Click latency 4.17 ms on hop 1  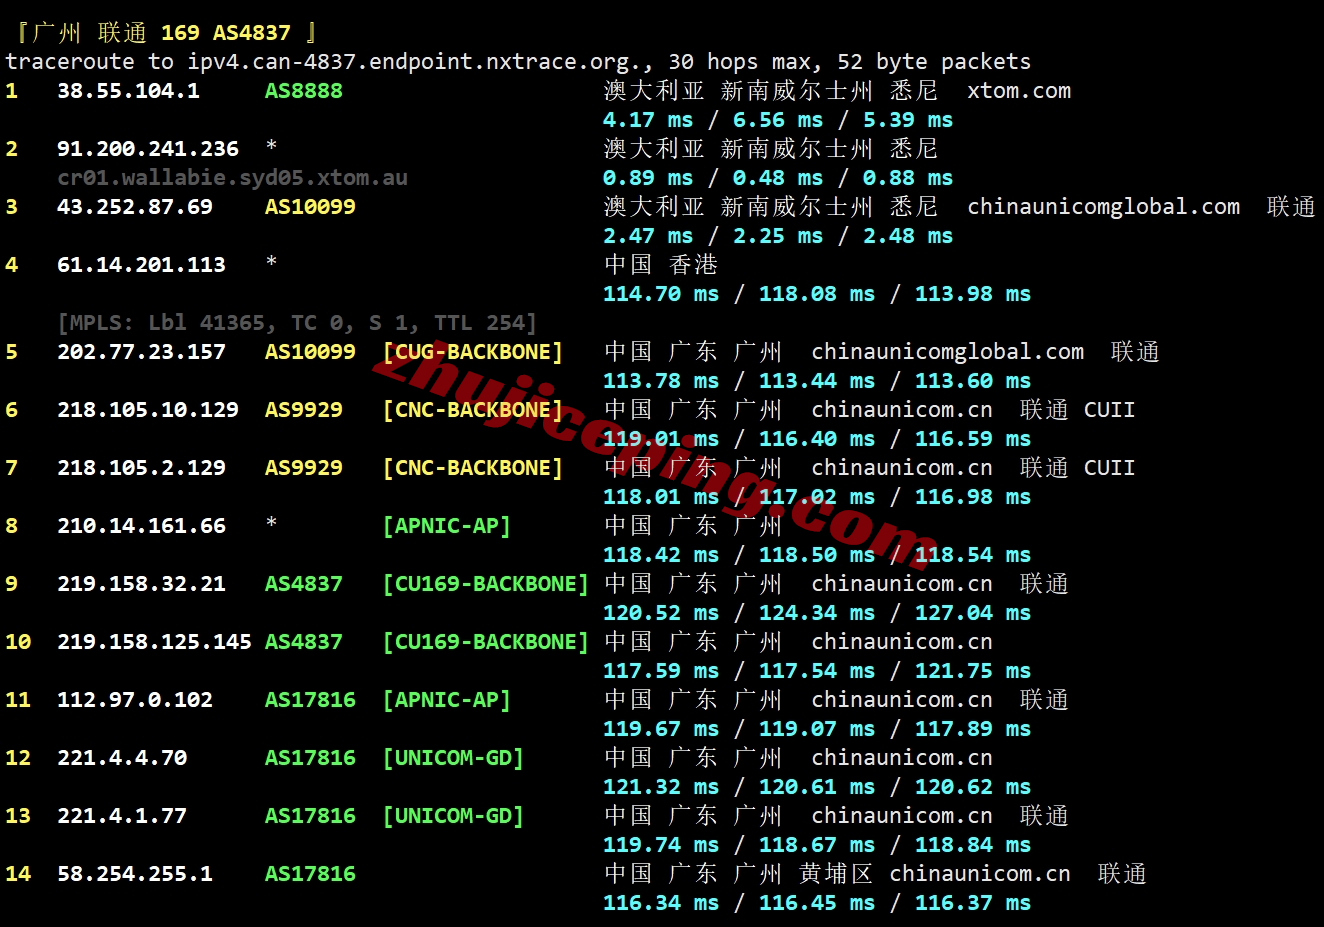648,120
